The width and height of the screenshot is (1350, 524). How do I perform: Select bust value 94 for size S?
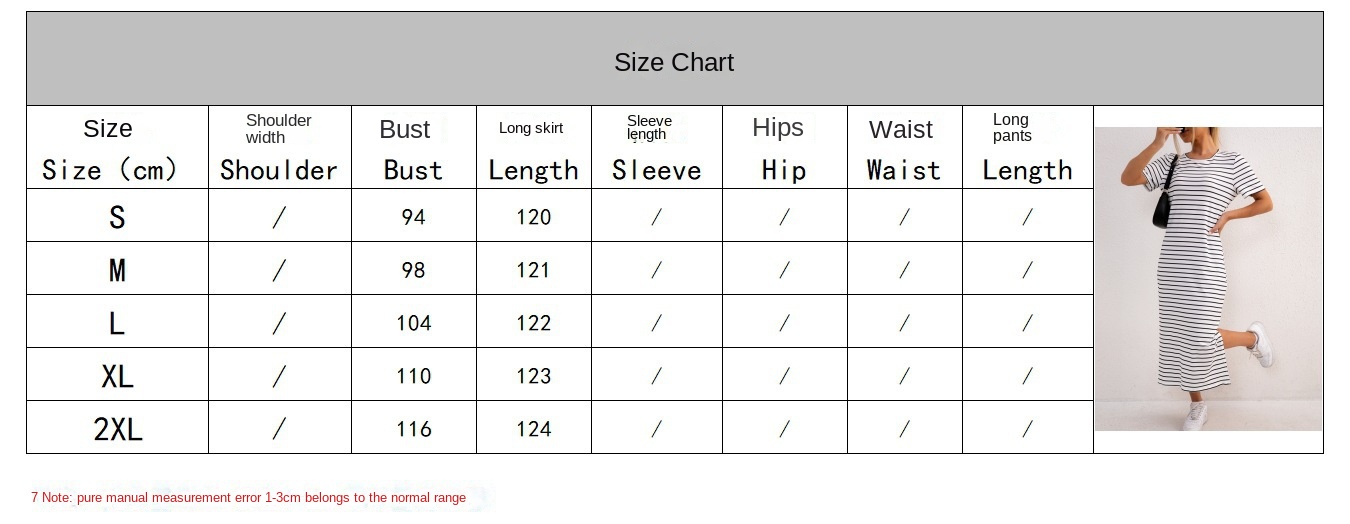pos(413,216)
